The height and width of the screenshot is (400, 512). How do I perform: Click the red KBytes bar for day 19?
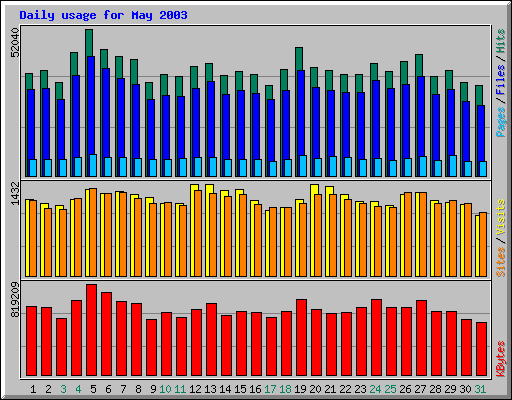[x=301, y=338]
